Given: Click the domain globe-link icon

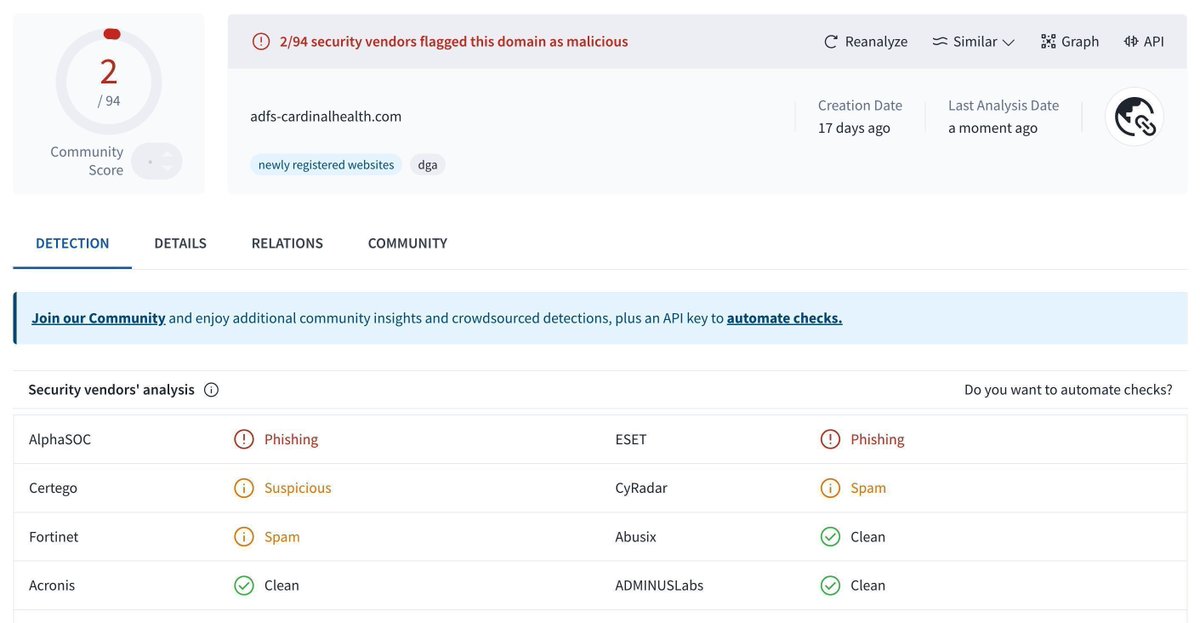Looking at the screenshot, I should pyautogui.click(x=1134, y=117).
